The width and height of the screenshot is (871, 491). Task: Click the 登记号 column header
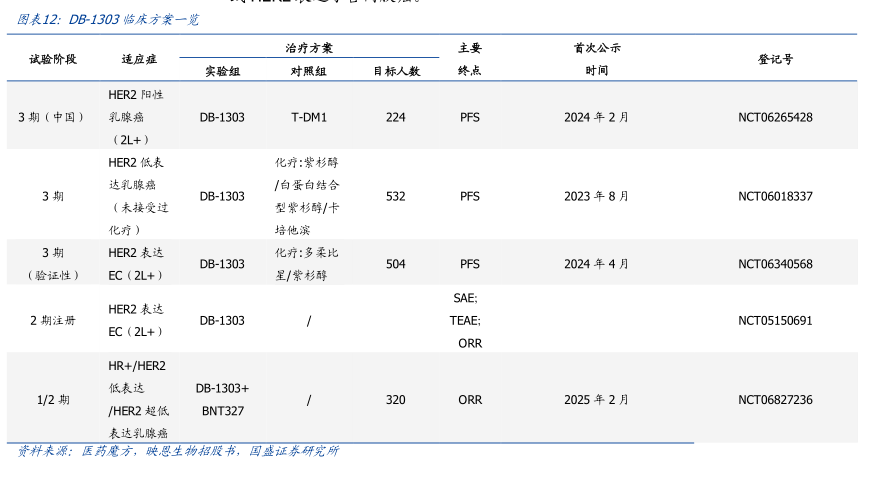775,59
